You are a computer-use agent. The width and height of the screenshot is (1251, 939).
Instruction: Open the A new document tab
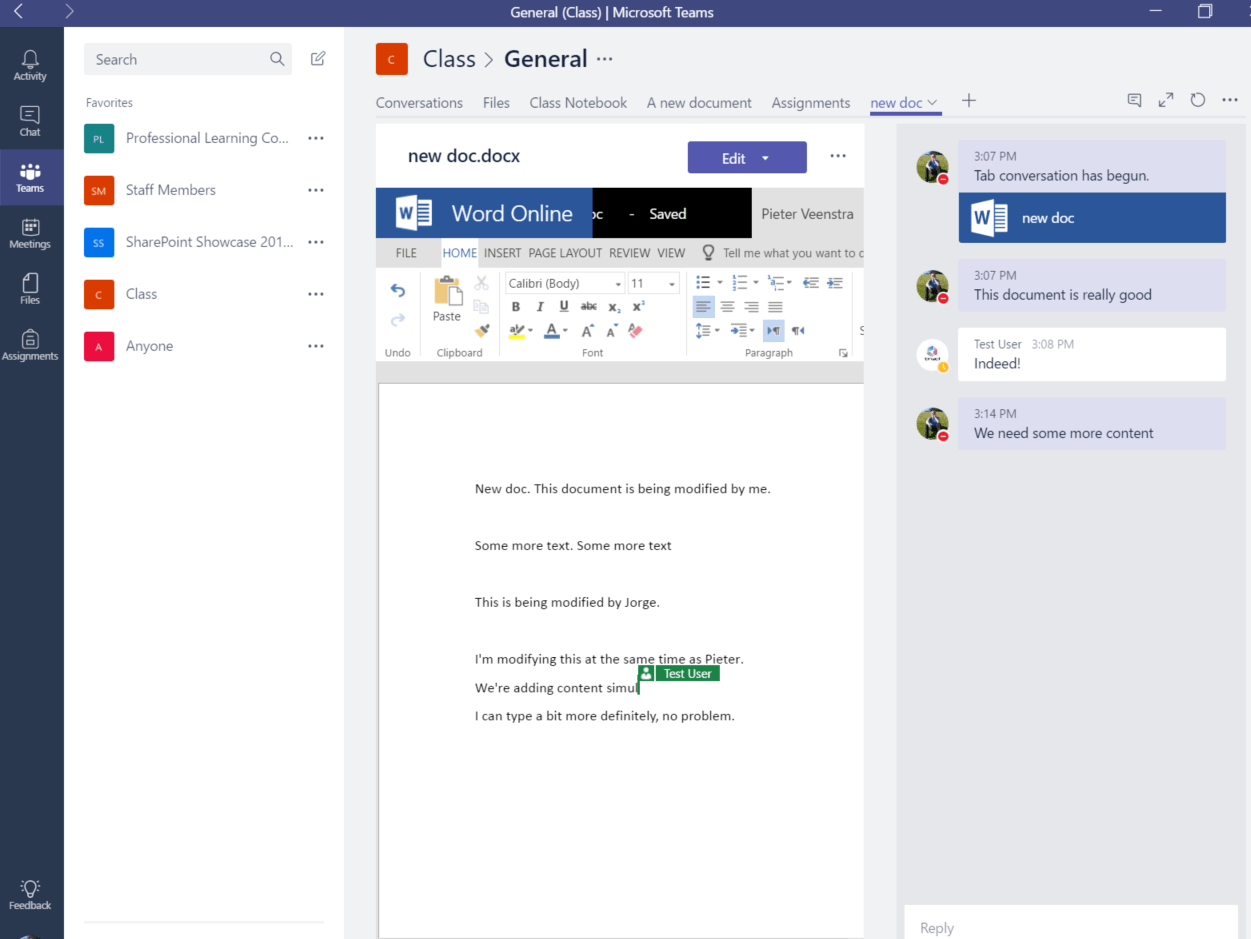coord(699,102)
